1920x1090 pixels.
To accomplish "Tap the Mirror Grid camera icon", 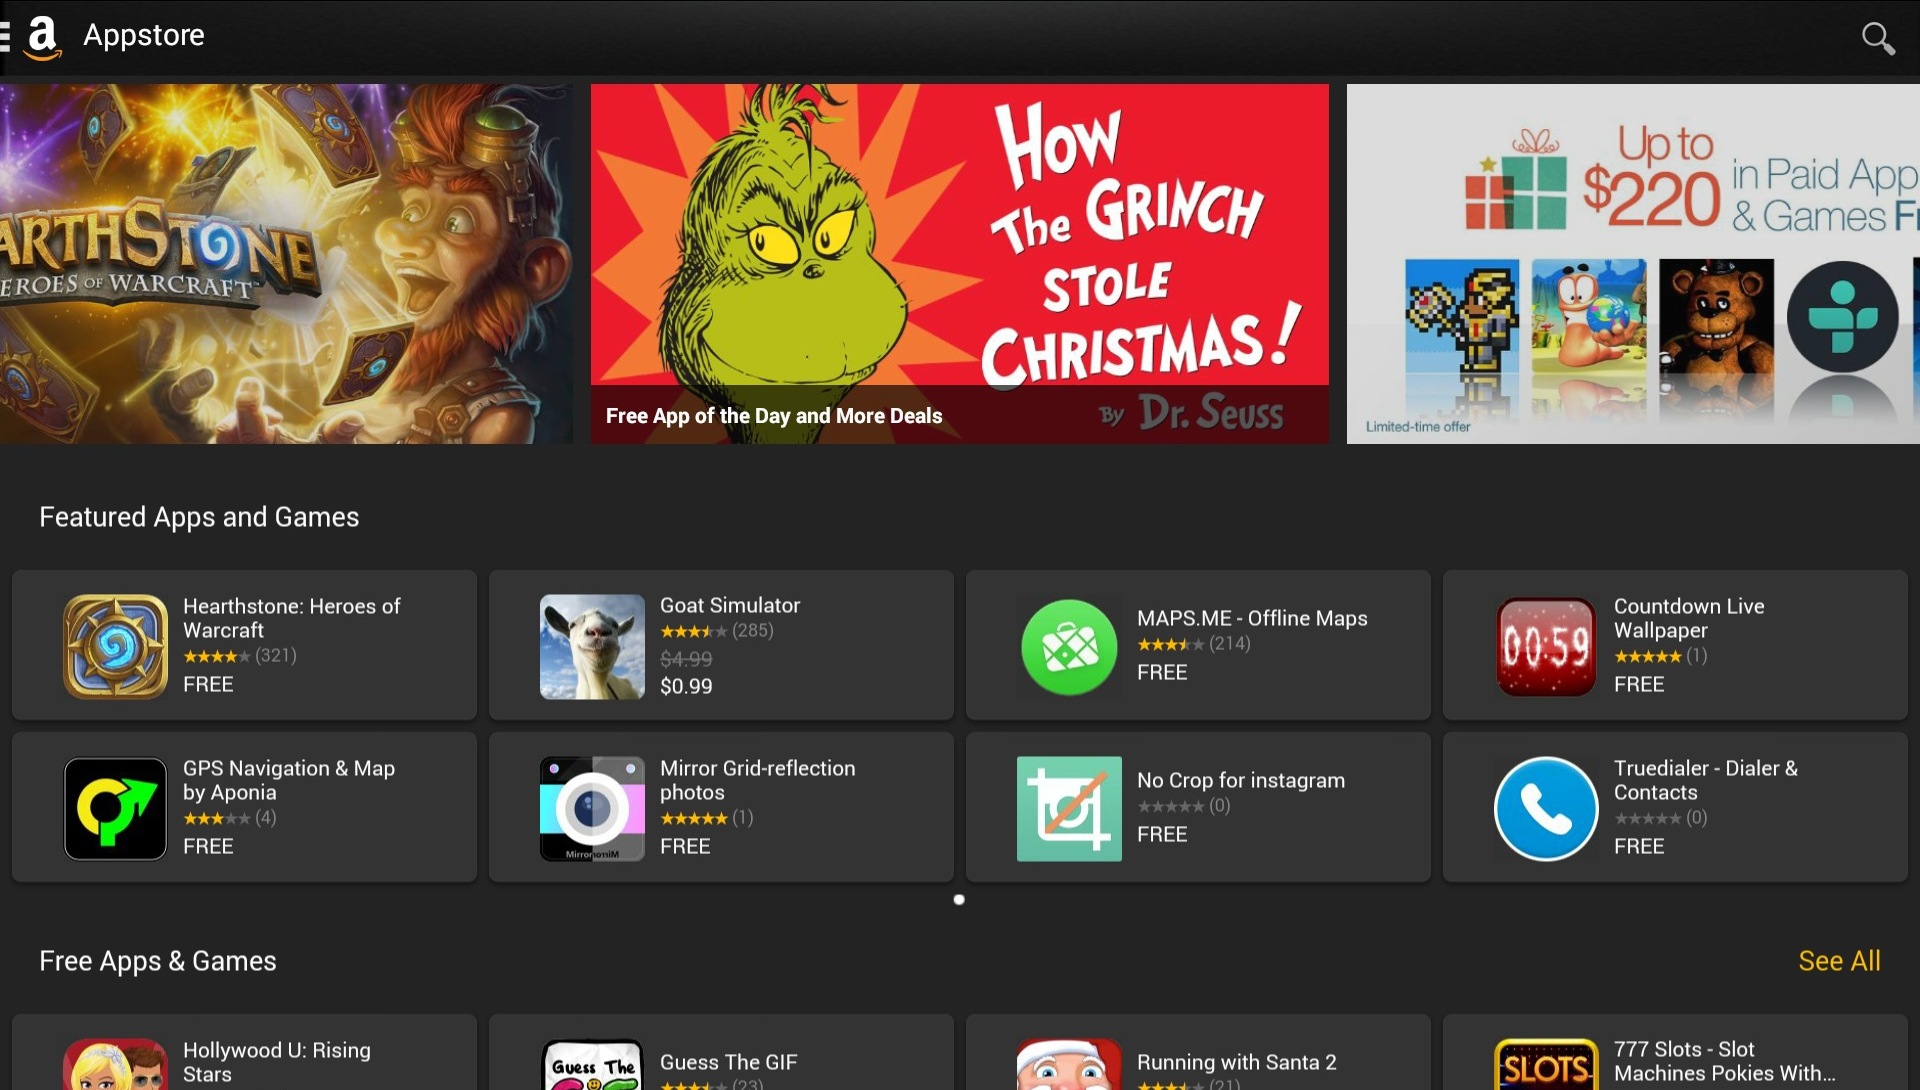I will tap(592, 808).
